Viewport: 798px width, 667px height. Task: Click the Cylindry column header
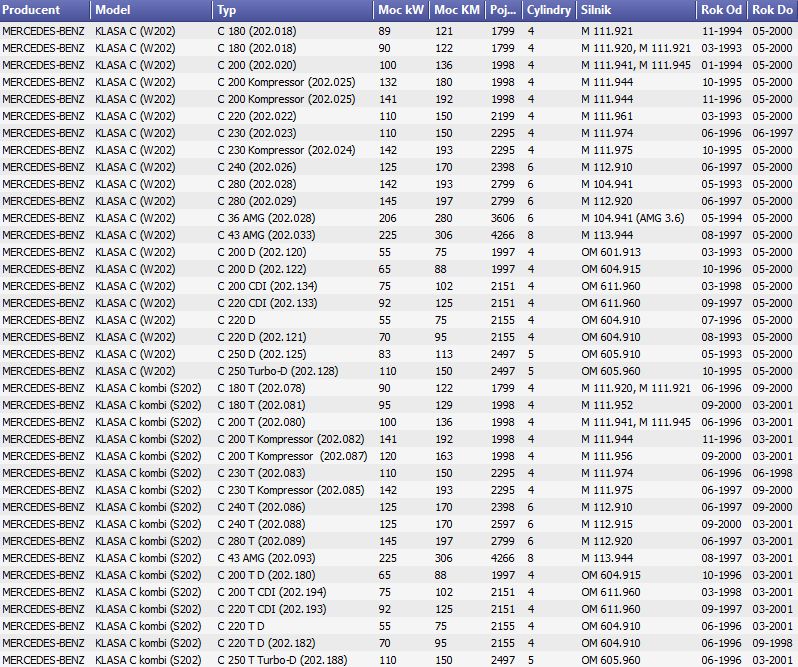[549, 10]
